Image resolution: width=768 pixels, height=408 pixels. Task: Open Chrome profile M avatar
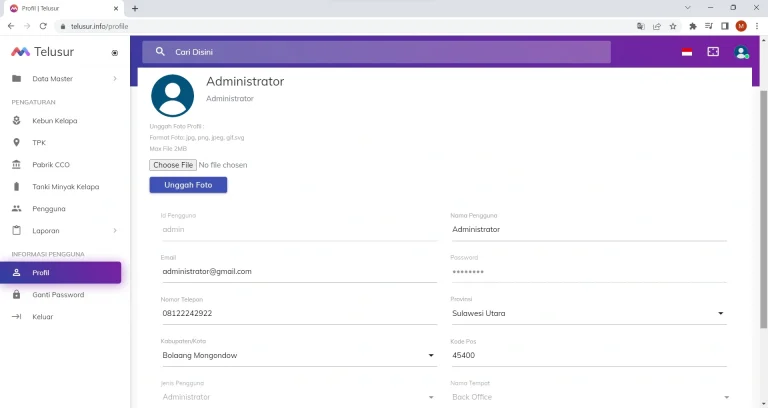click(x=741, y=26)
